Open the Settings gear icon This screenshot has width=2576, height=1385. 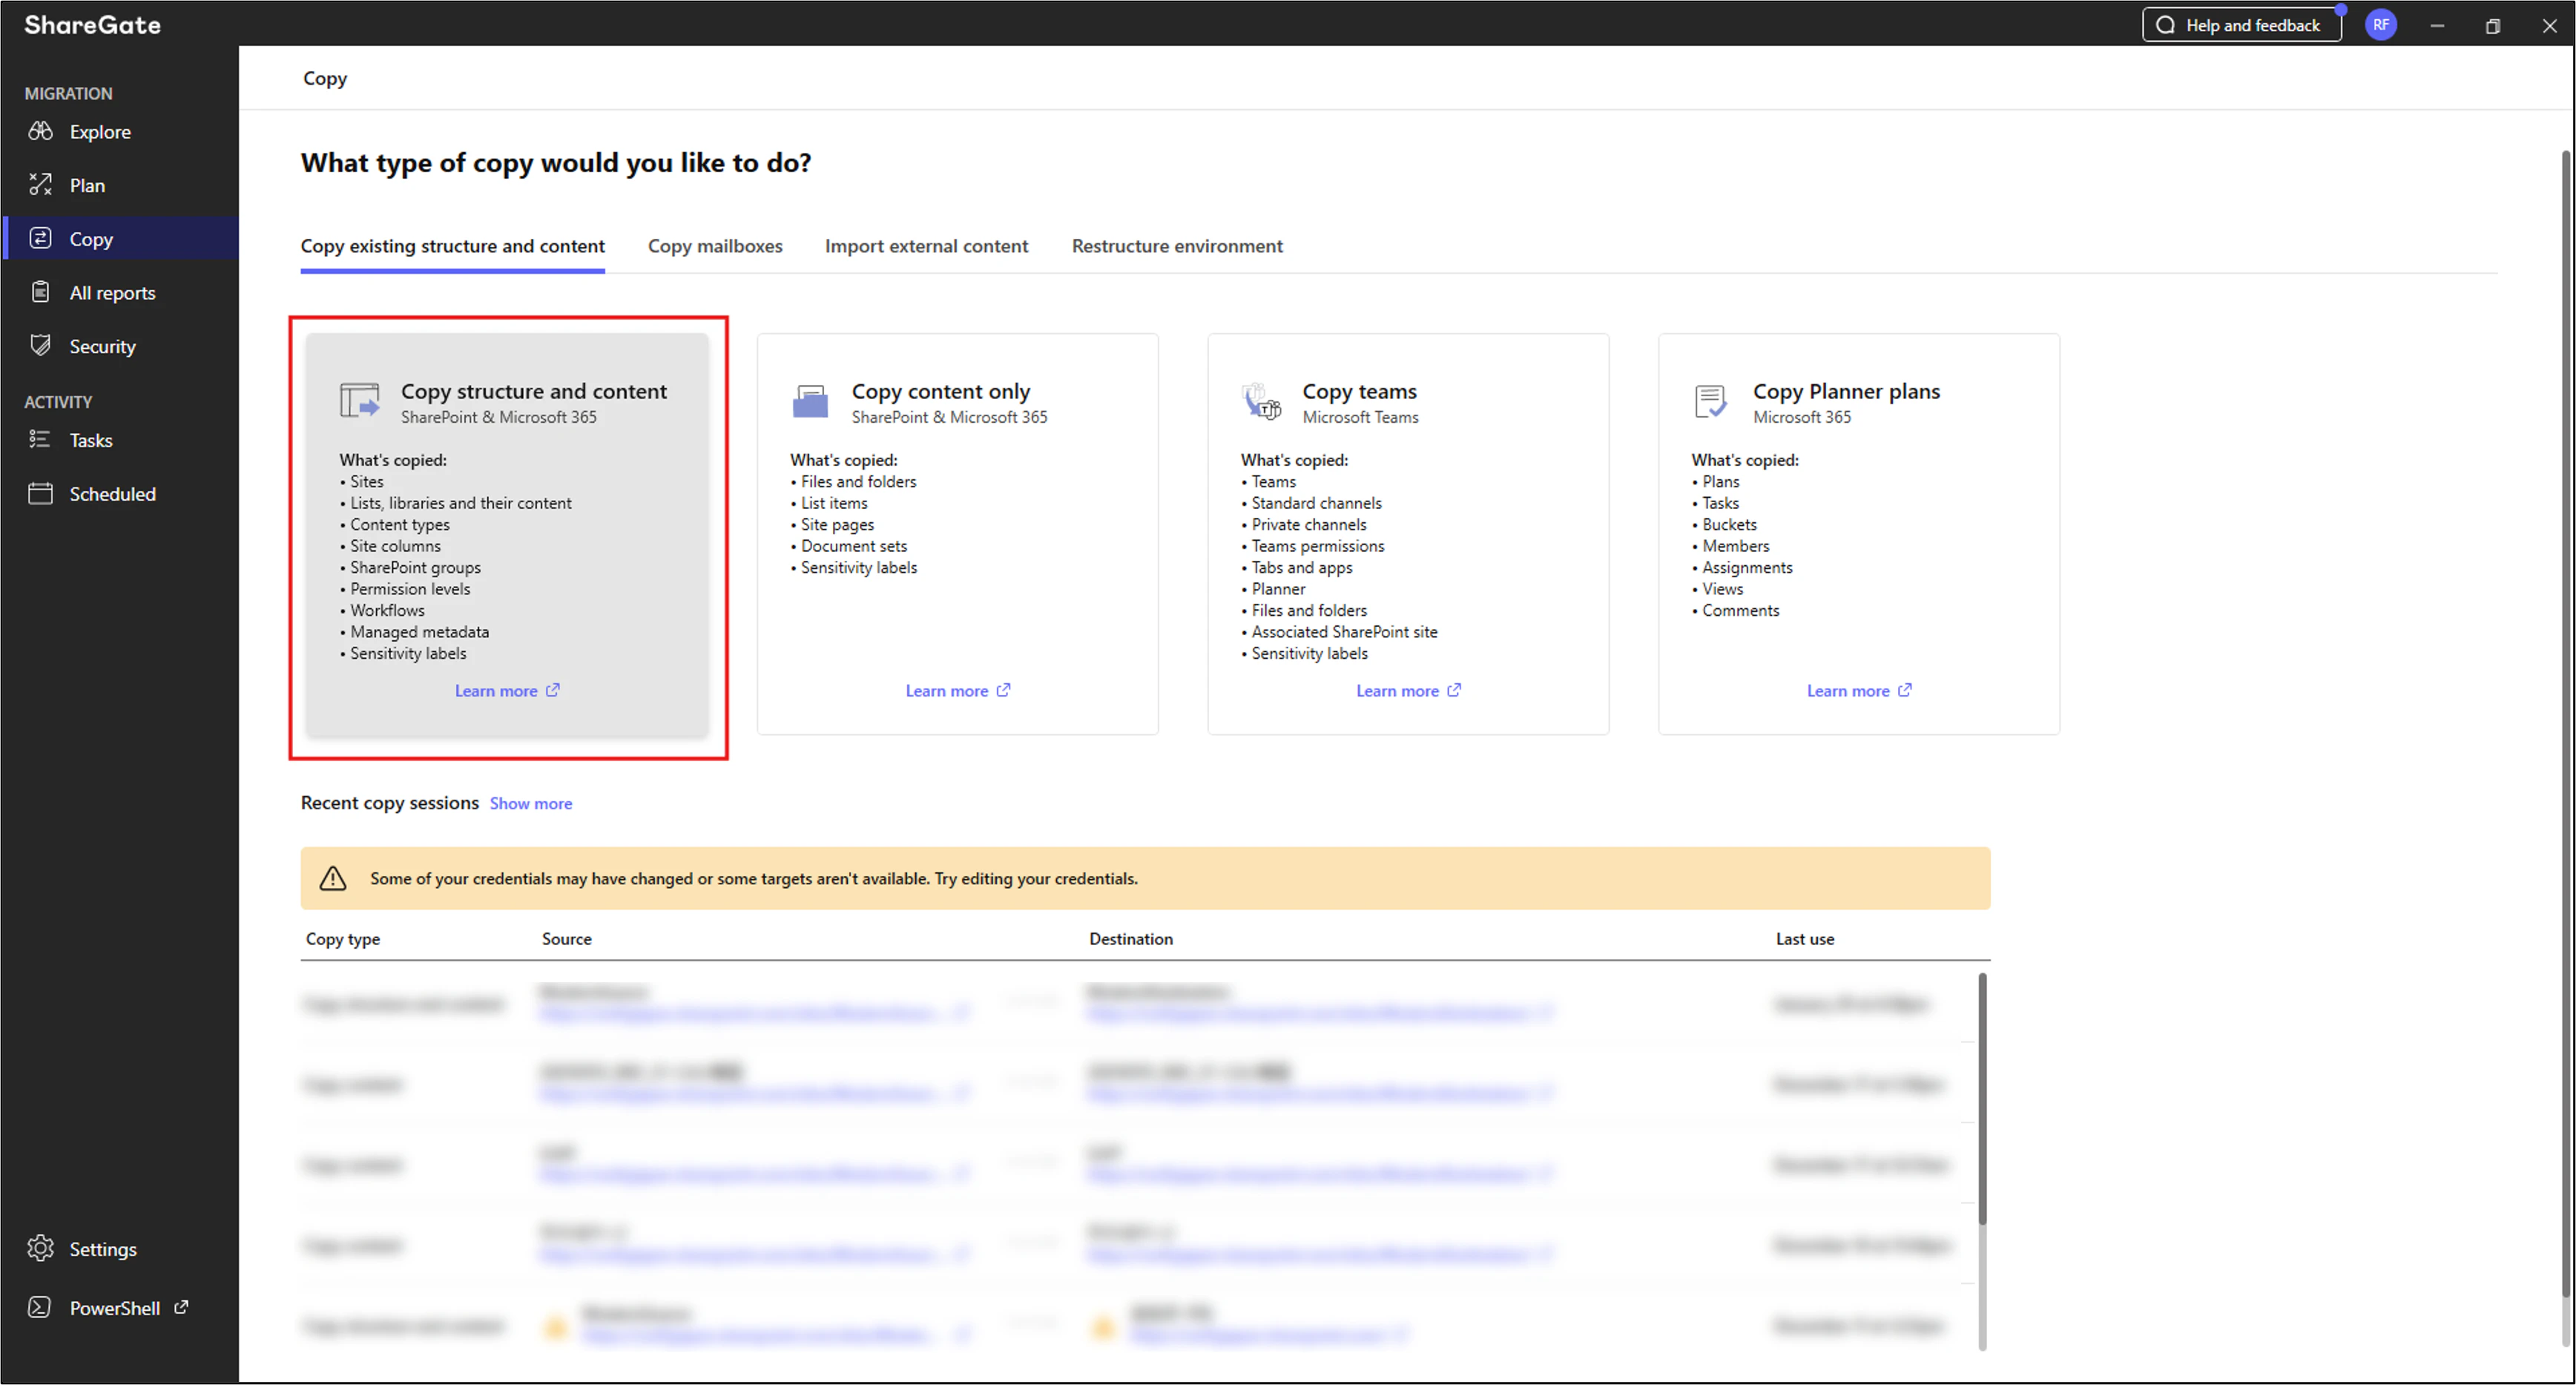40,1248
